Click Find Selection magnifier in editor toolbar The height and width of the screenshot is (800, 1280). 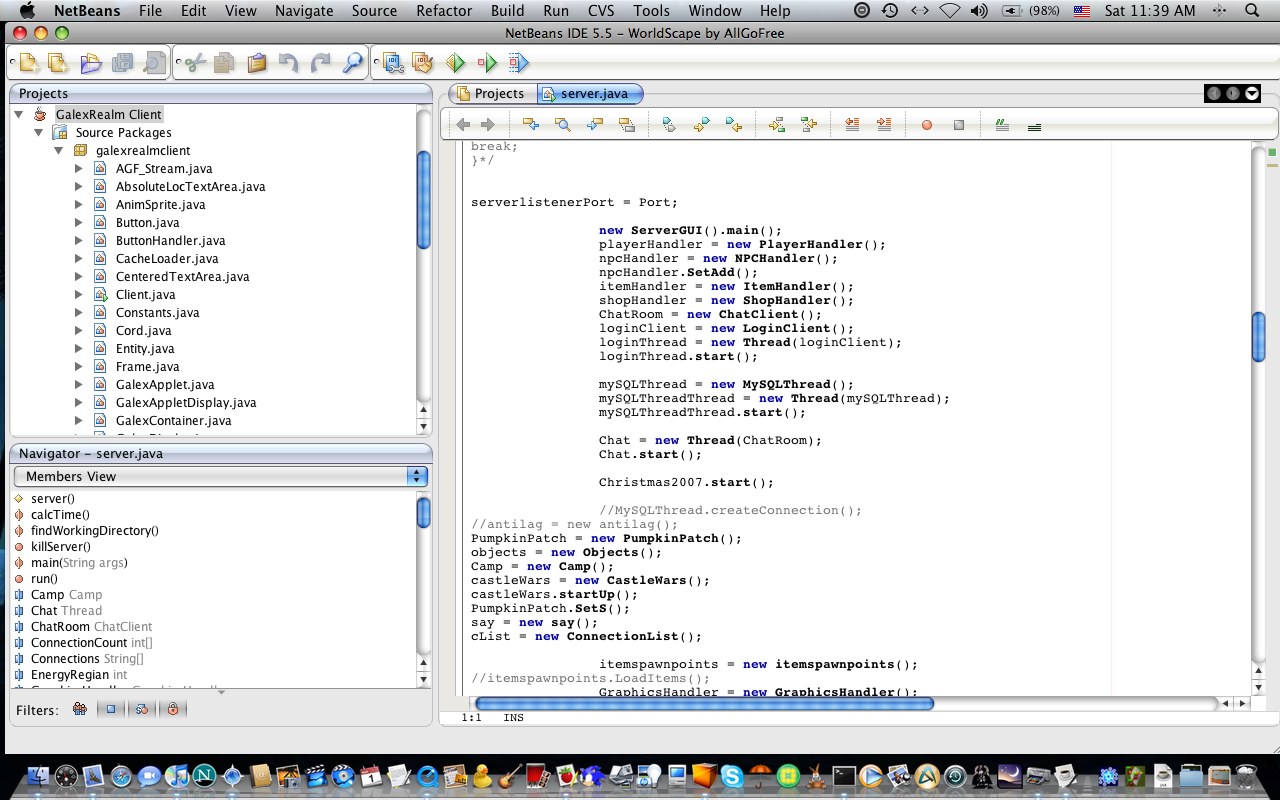tap(563, 125)
